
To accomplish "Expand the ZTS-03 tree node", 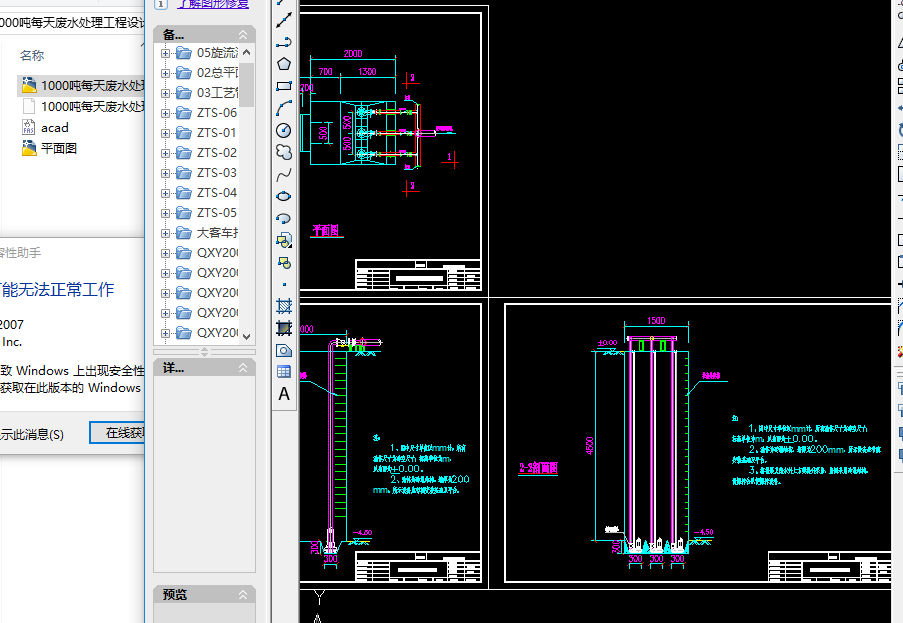I will [x=165, y=173].
